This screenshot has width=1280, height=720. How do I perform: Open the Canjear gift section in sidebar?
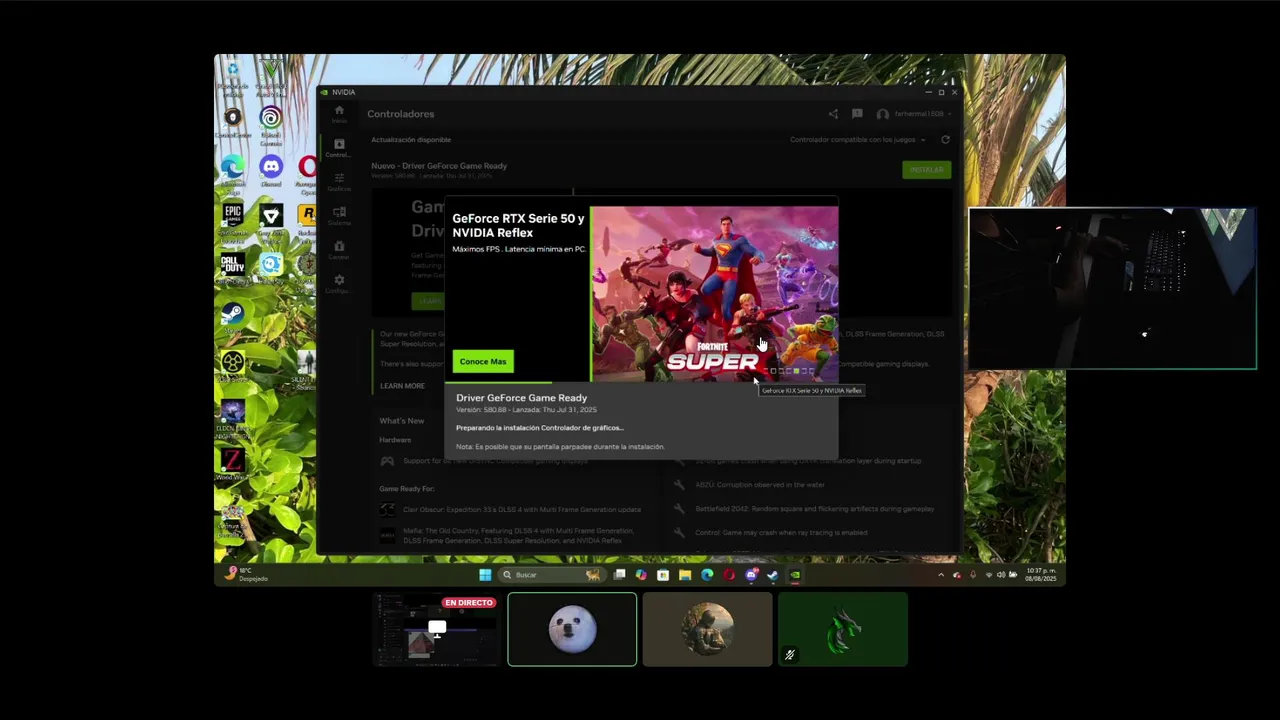pos(339,250)
